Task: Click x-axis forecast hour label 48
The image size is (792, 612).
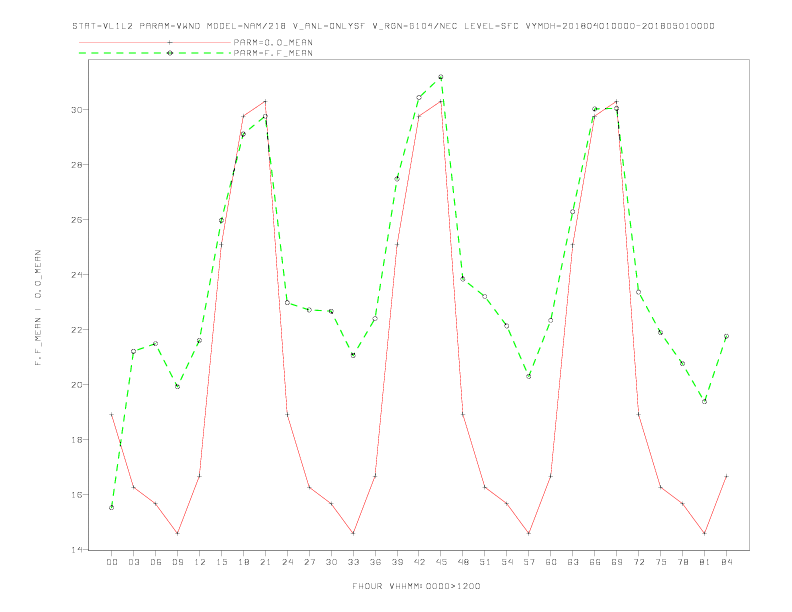Action: pyautogui.click(x=463, y=562)
